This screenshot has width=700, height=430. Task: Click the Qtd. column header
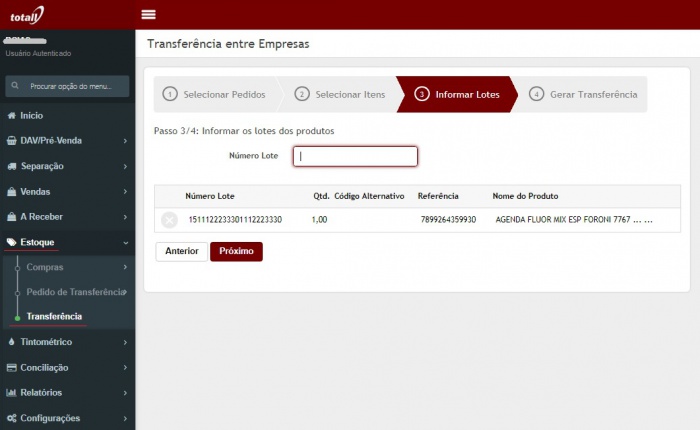pos(321,196)
